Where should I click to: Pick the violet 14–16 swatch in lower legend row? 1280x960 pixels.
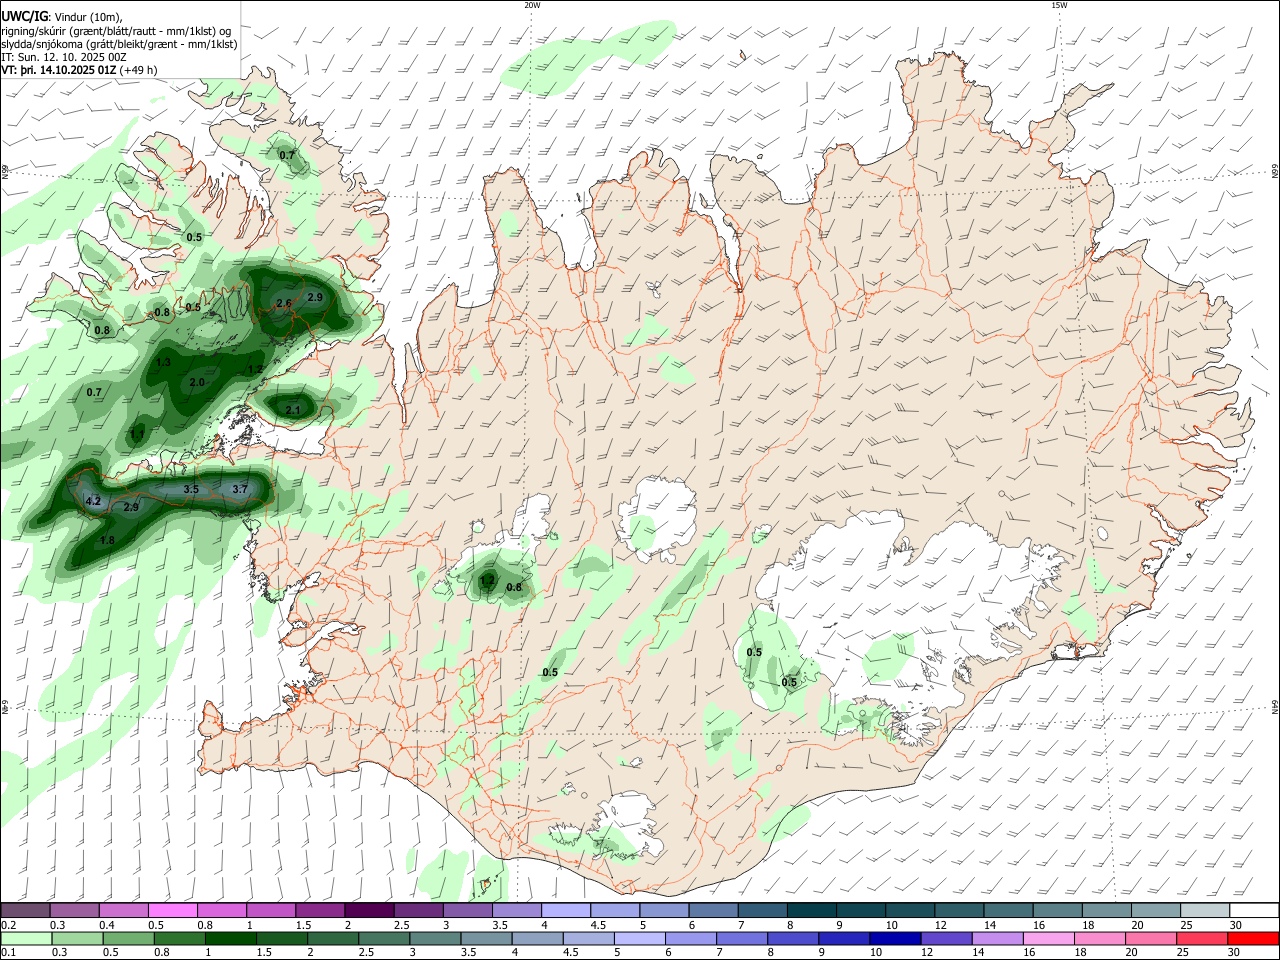[997, 939]
